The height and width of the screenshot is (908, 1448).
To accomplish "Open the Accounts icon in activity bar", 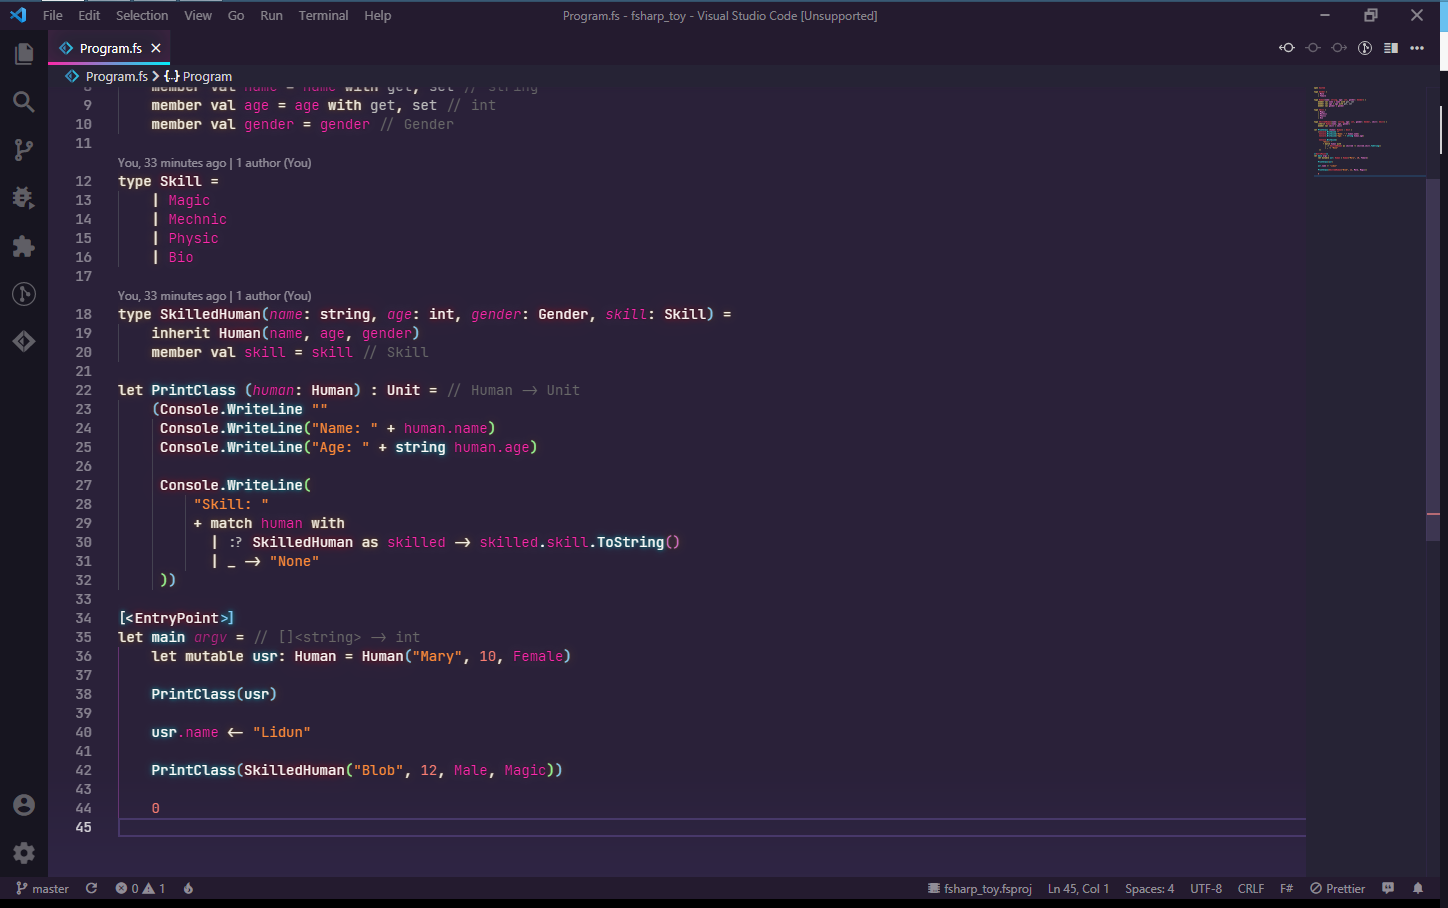I will (x=24, y=805).
